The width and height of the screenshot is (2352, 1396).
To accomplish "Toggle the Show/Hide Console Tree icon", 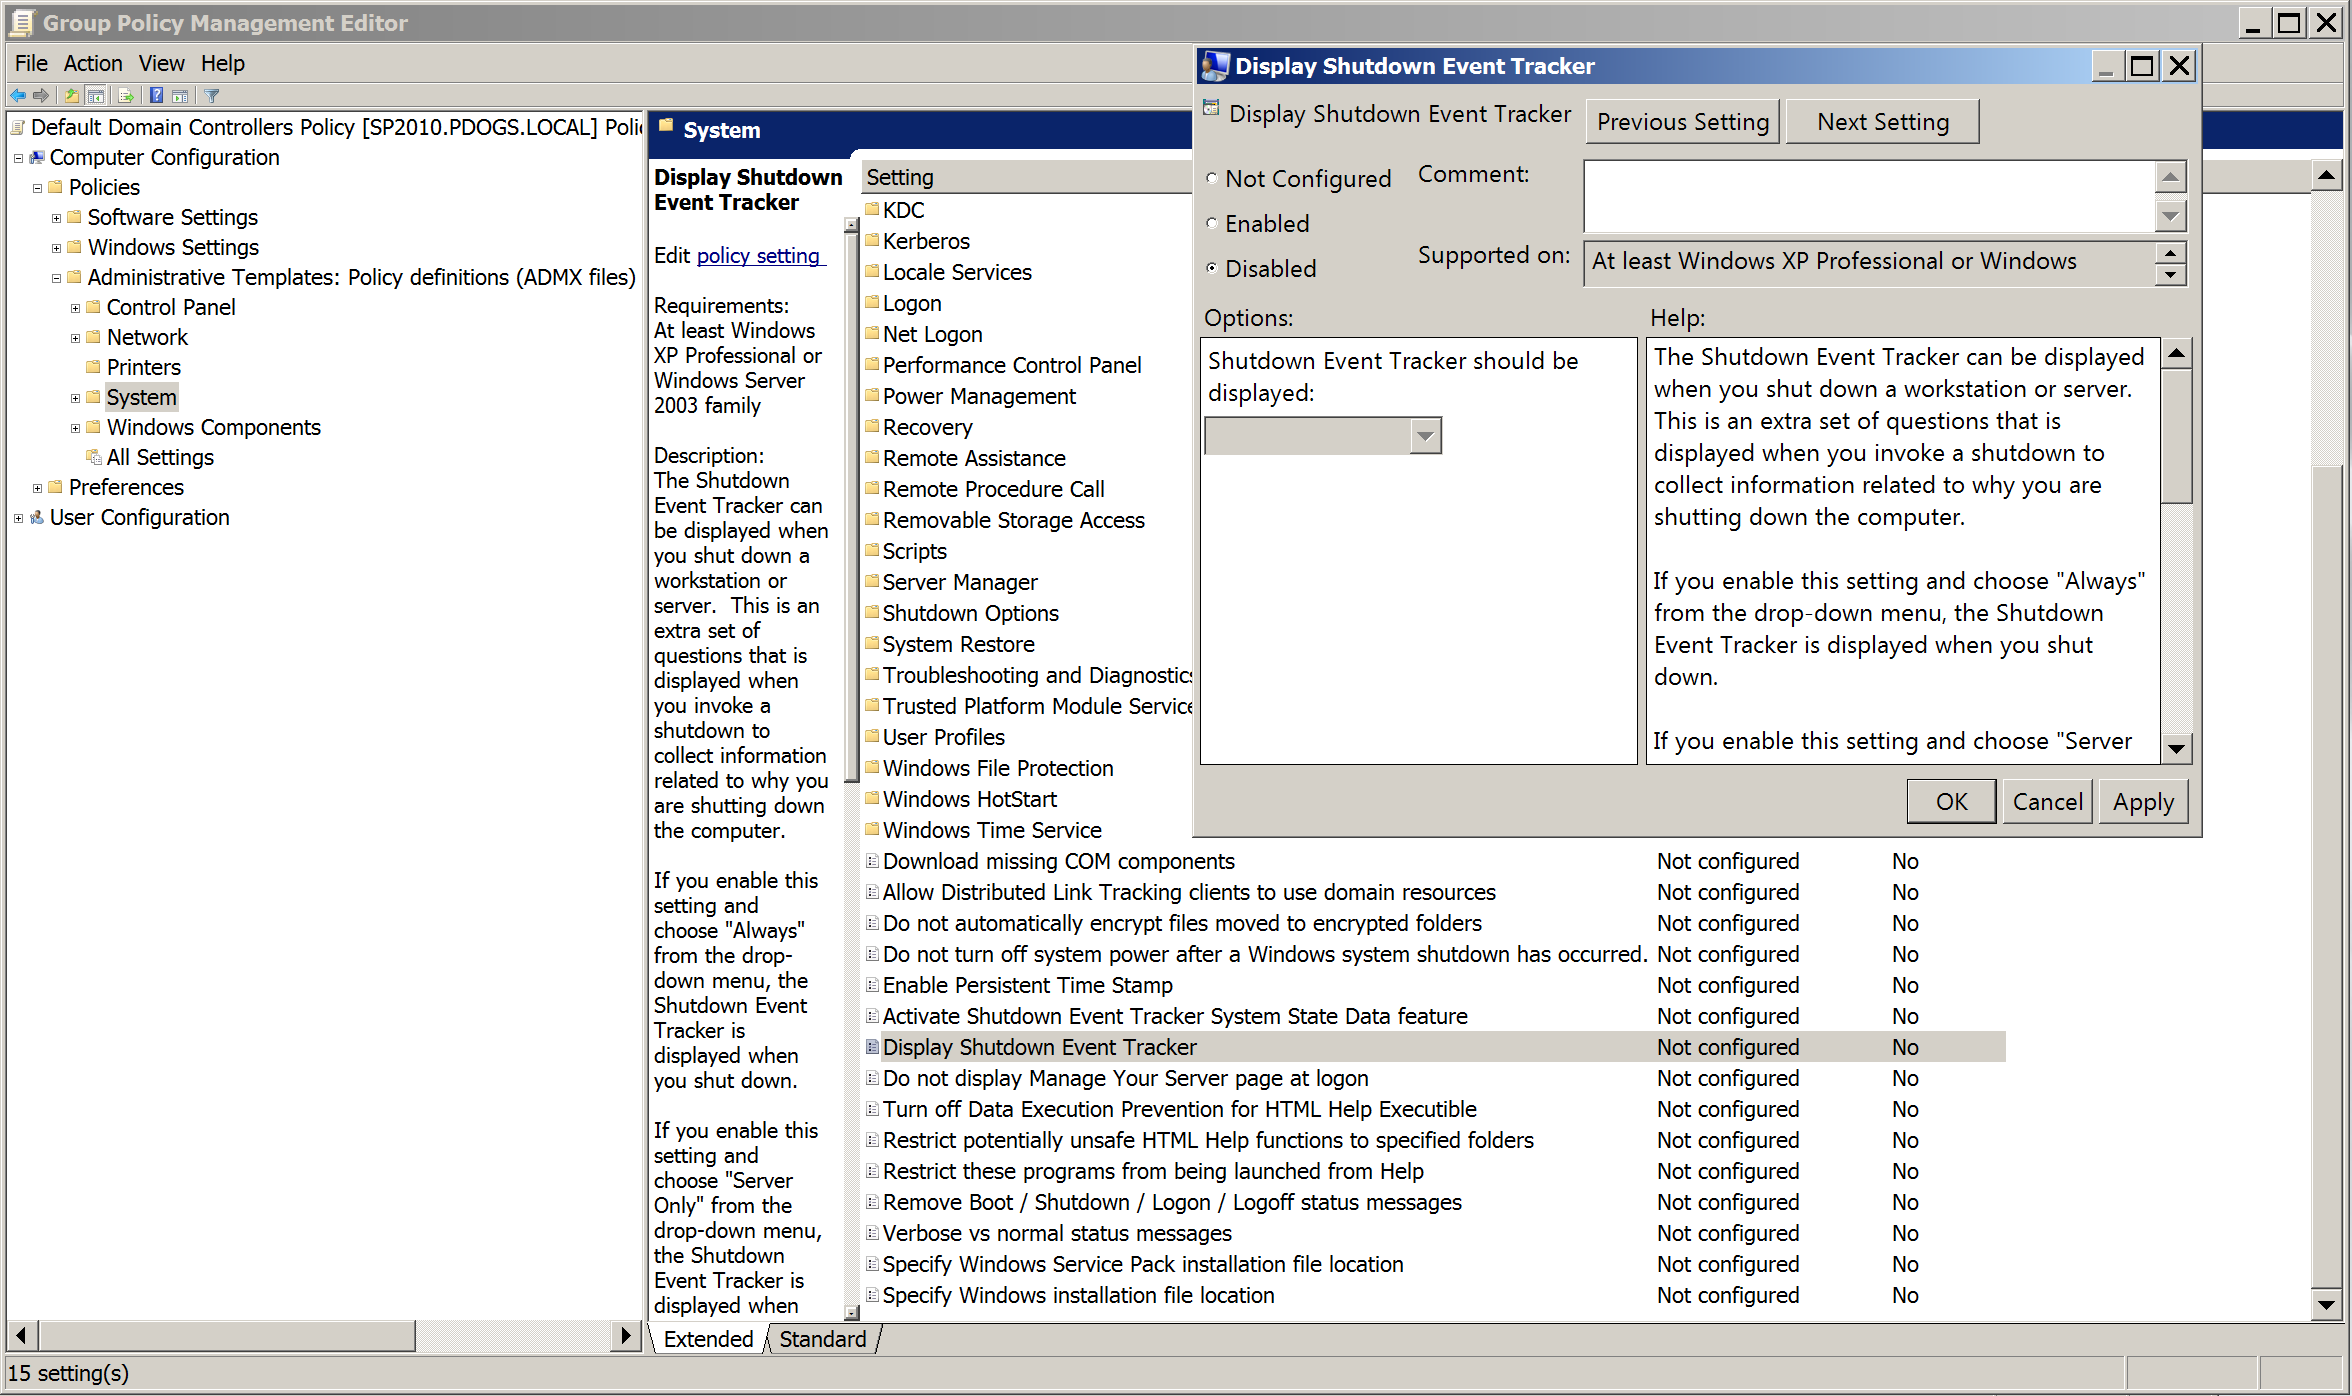I will [x=96, y=96].
